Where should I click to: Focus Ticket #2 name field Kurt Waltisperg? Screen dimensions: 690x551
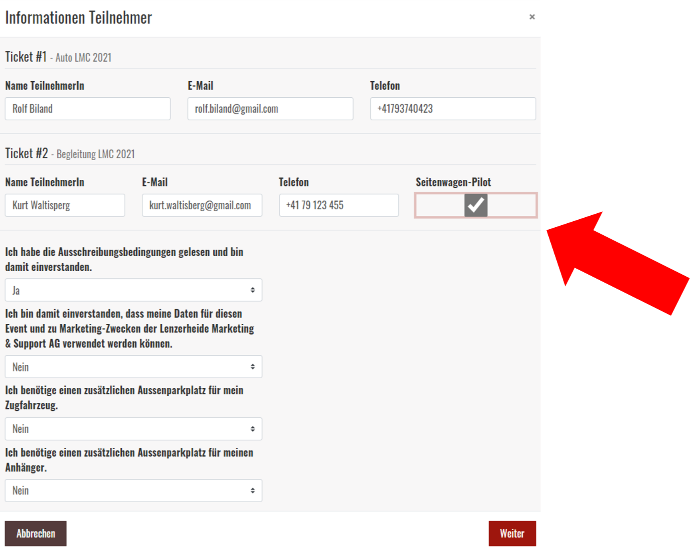(65, 205)
